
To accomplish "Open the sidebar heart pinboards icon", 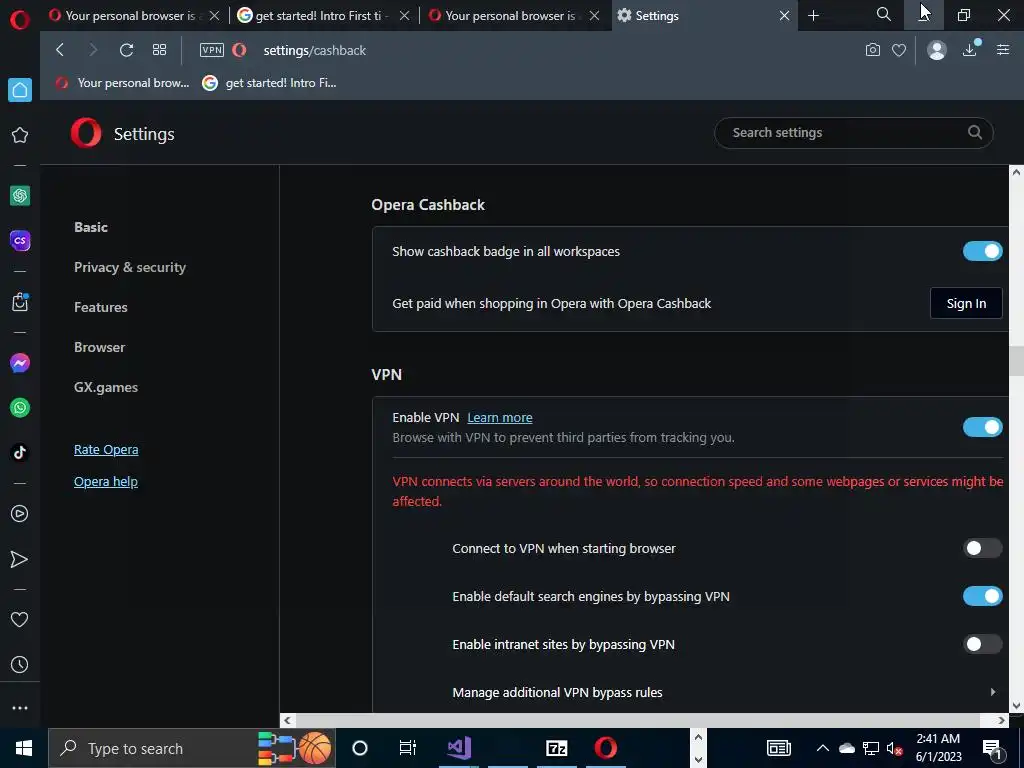I will coord(20,619).
